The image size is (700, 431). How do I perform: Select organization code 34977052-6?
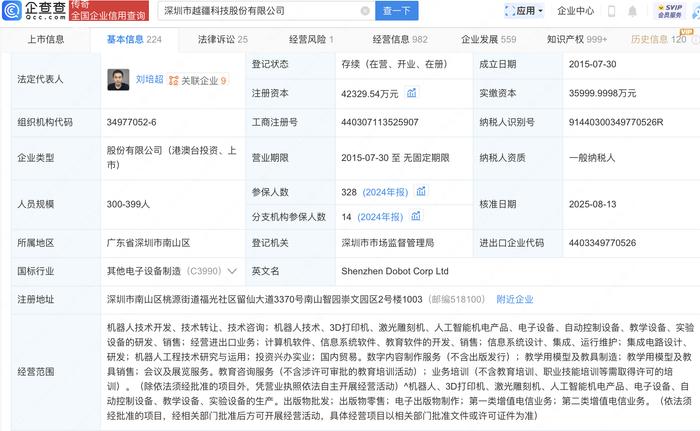click(131, 122)
